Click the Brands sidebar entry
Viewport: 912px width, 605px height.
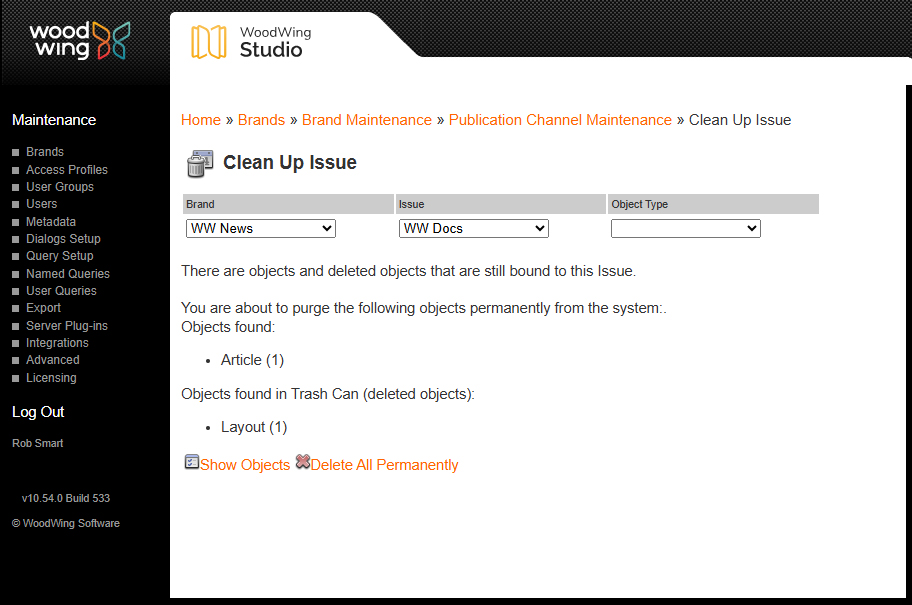(x=44, y=151)
